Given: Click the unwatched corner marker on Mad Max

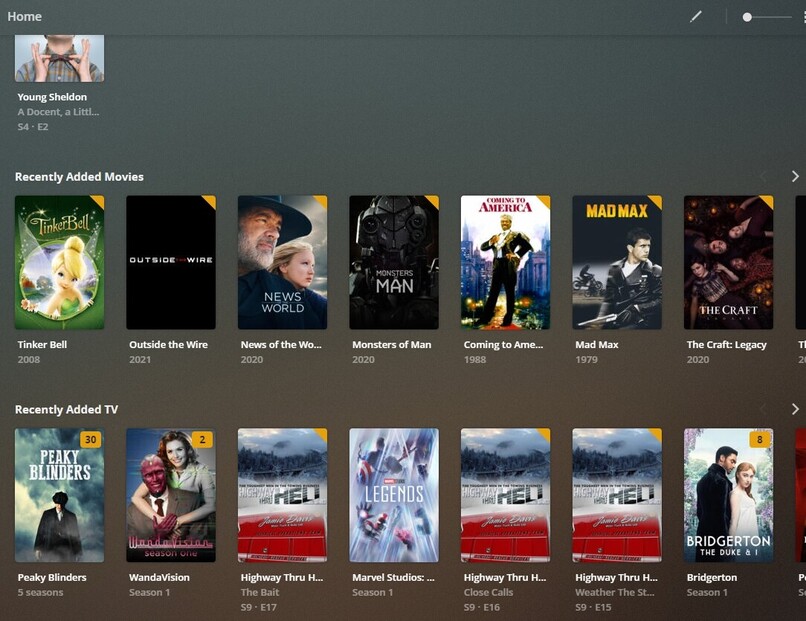Looking at the screenshot, I should coord(656,200).
